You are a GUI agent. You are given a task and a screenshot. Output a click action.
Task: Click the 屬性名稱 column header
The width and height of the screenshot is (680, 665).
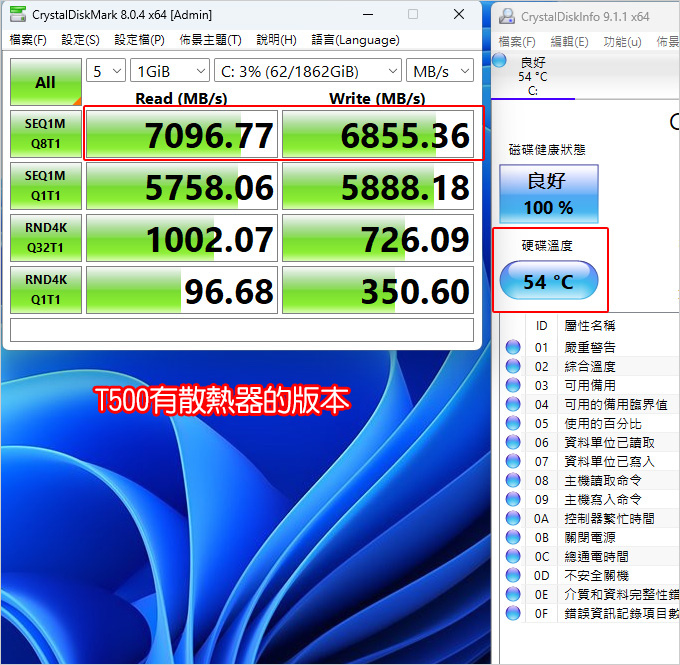(x=590, y=325)
